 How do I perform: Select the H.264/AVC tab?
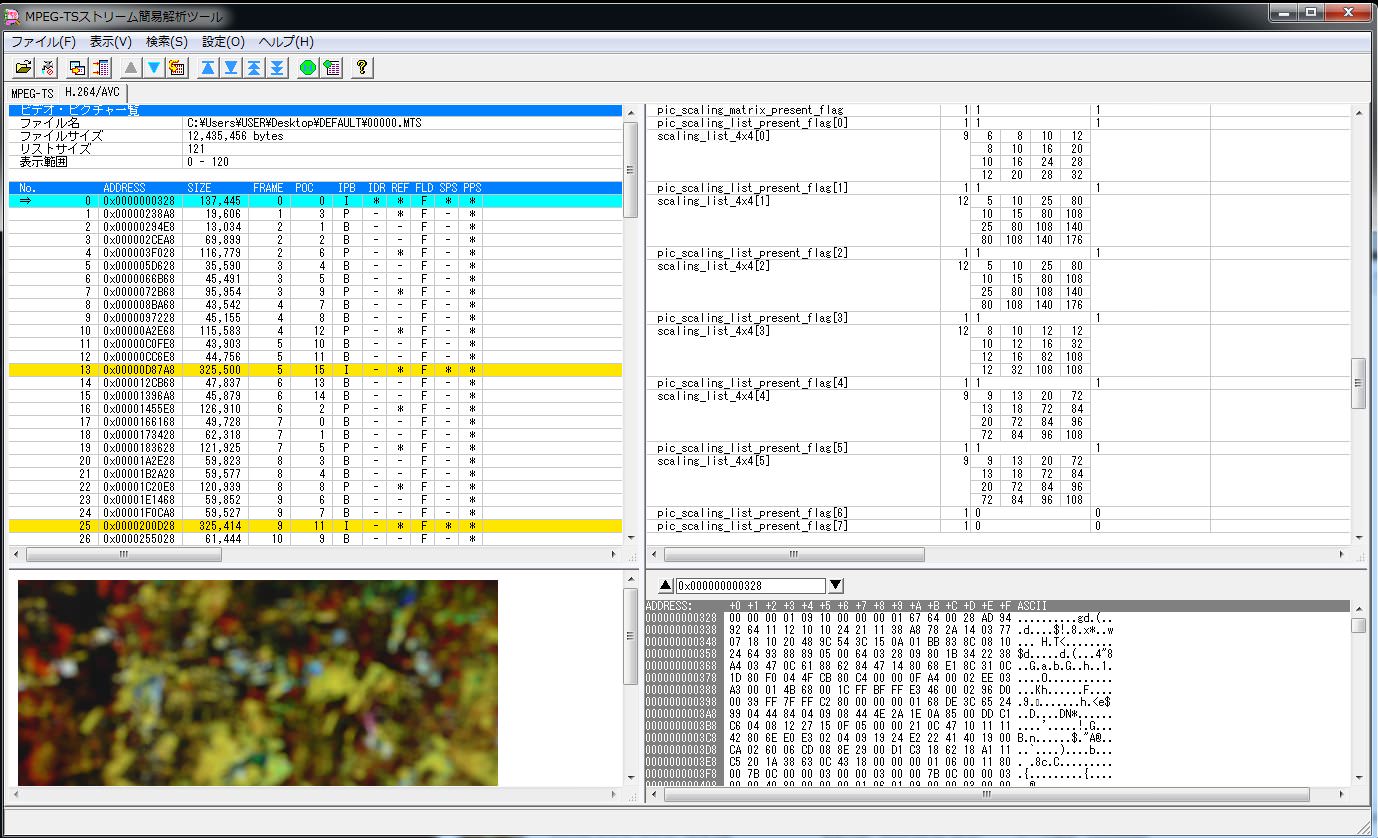(x=92, y=92)
